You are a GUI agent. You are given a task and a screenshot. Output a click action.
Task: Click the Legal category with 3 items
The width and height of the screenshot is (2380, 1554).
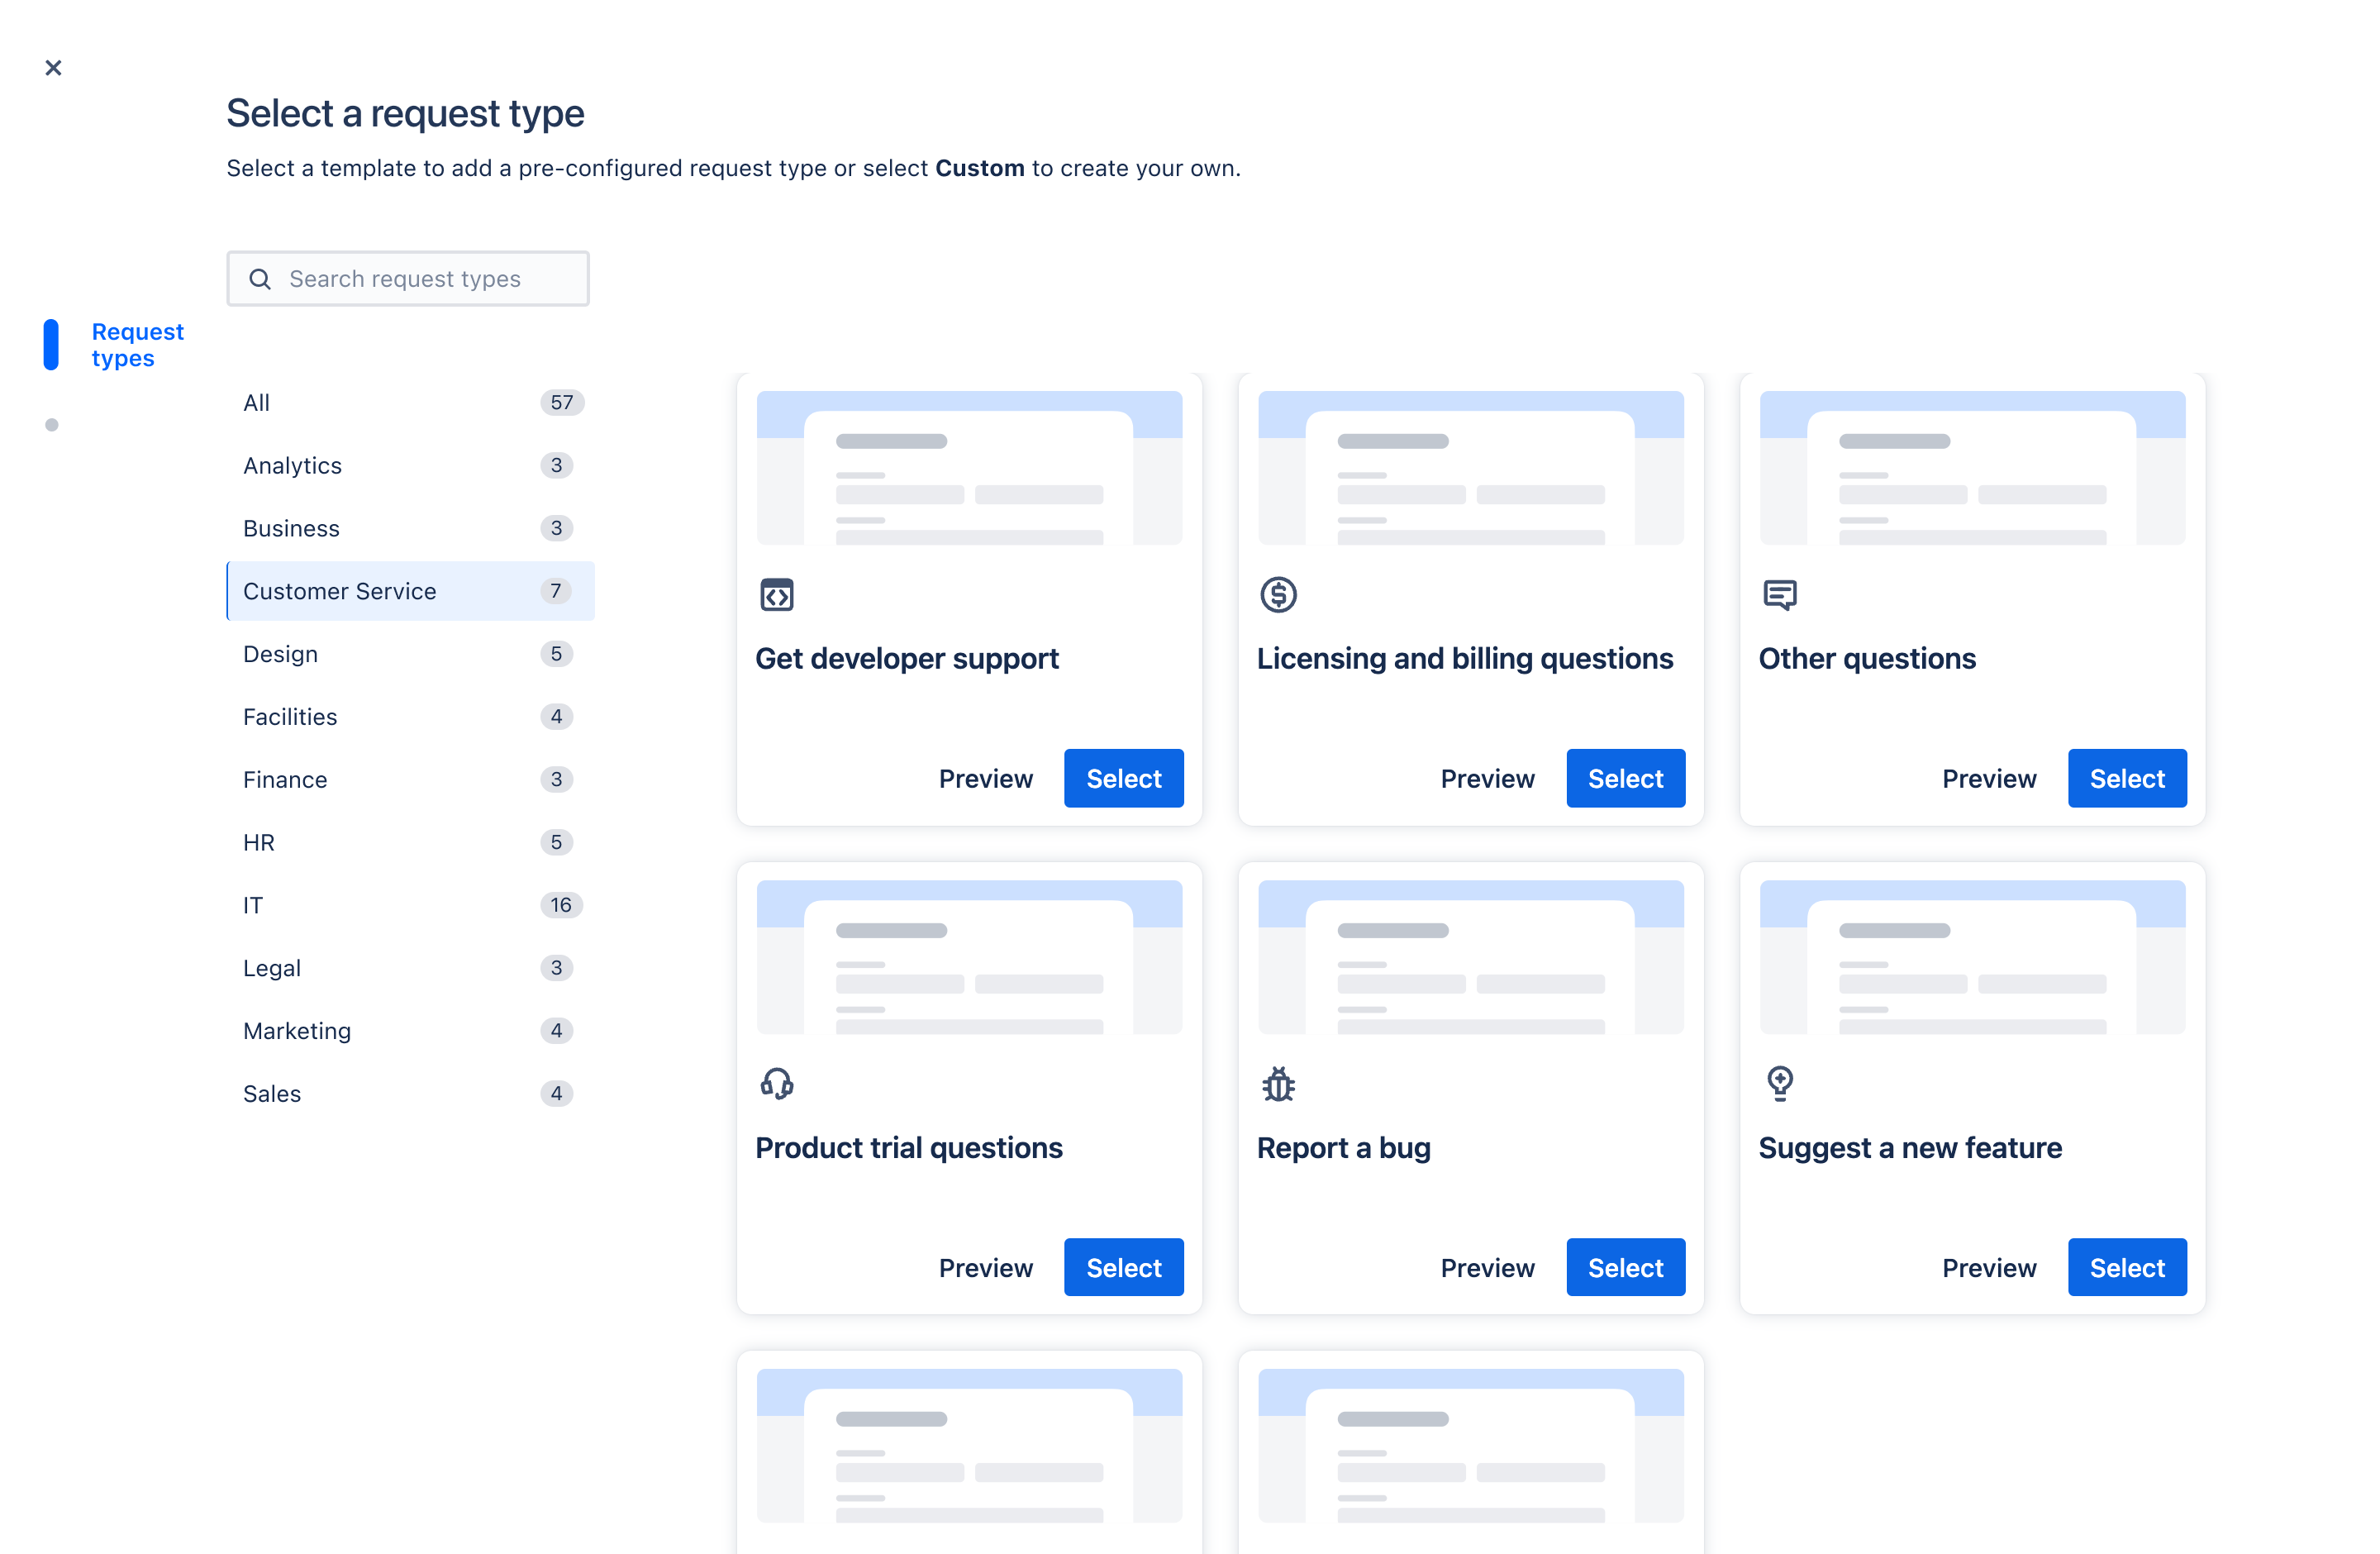point(409,966)
